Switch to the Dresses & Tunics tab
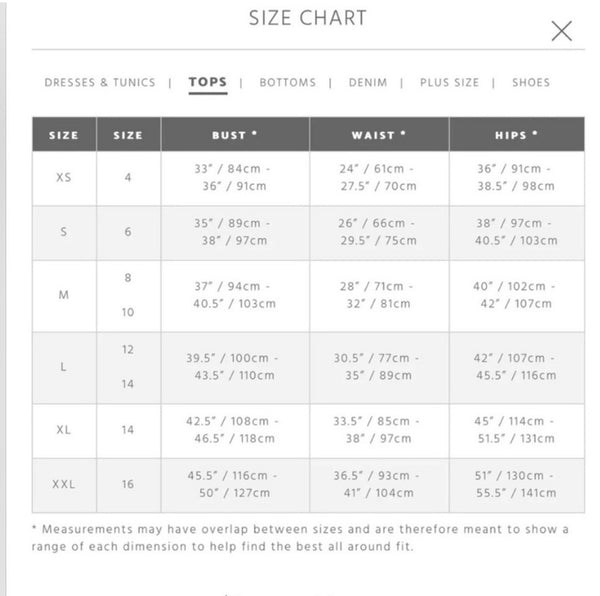The image size is (600, 596). tap(100, 83)
